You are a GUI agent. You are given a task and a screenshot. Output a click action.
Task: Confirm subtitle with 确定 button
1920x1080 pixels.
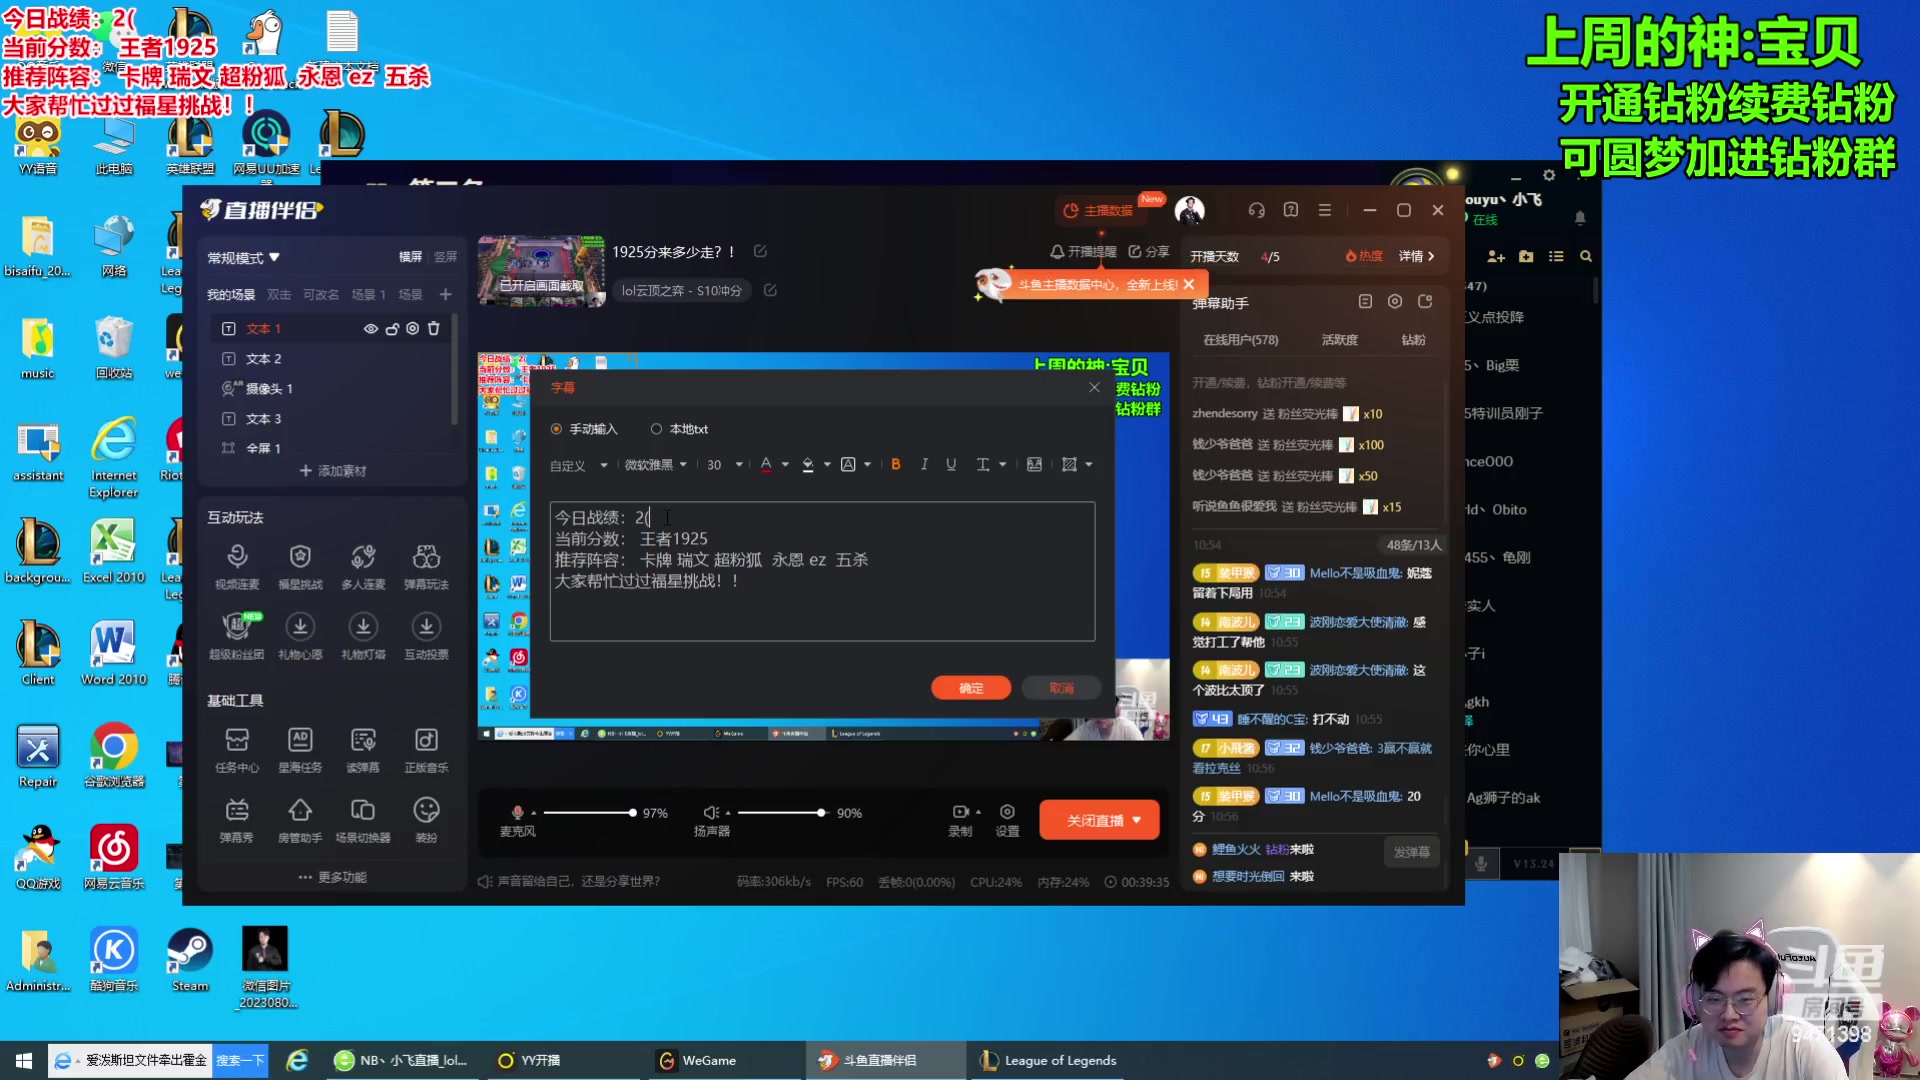pyautogui.click(x=970, y=688)
